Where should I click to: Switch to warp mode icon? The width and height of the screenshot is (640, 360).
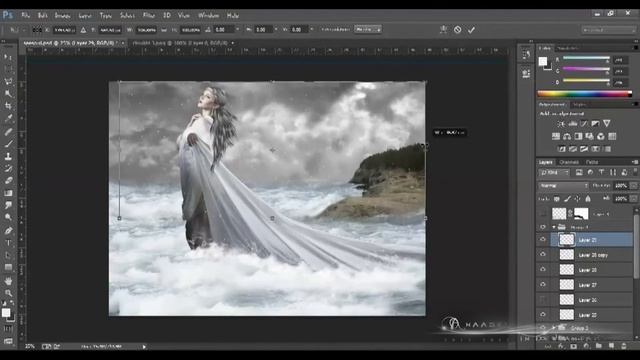point(443,30)
